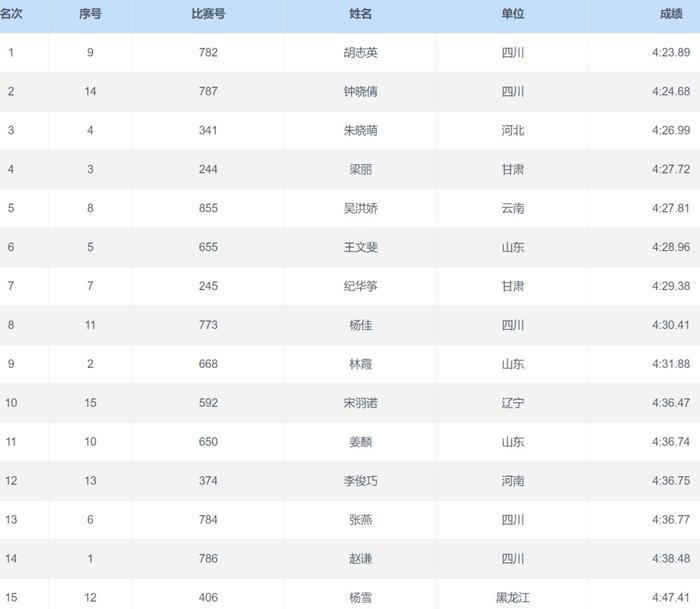This screenshot has width=700, height=609.
Task: Click bib number 406
Action: click(208, 597)
